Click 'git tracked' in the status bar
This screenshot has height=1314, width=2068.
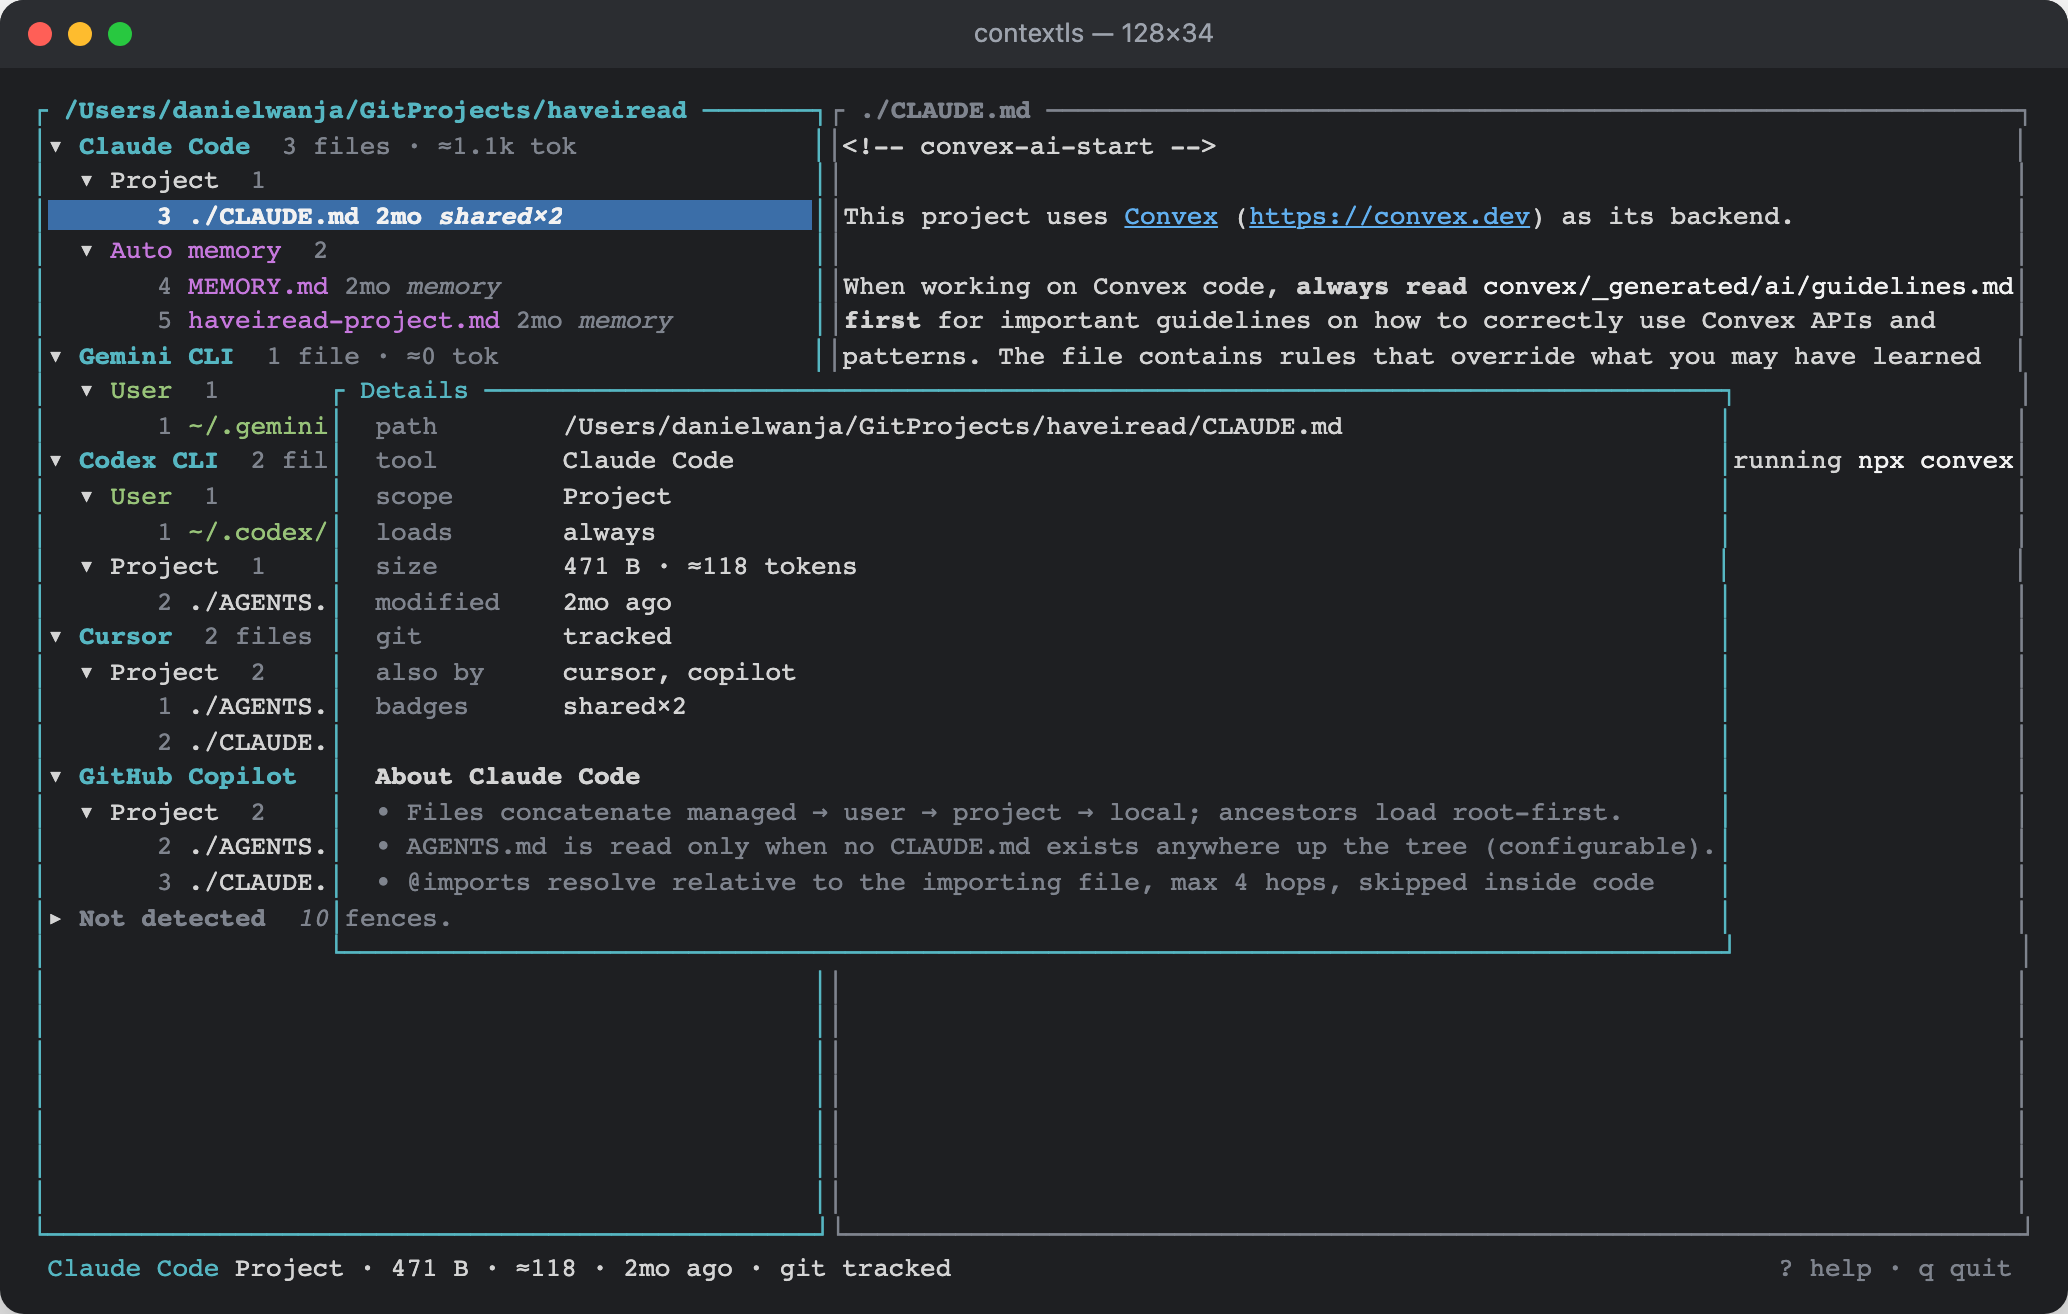click(x=865, y=1268)
